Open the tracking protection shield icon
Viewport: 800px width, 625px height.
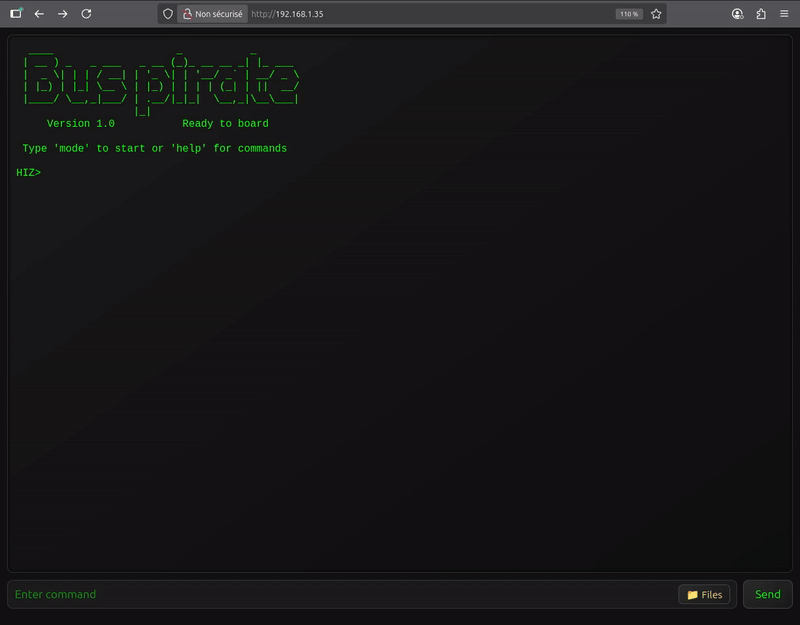click(168, 14)
